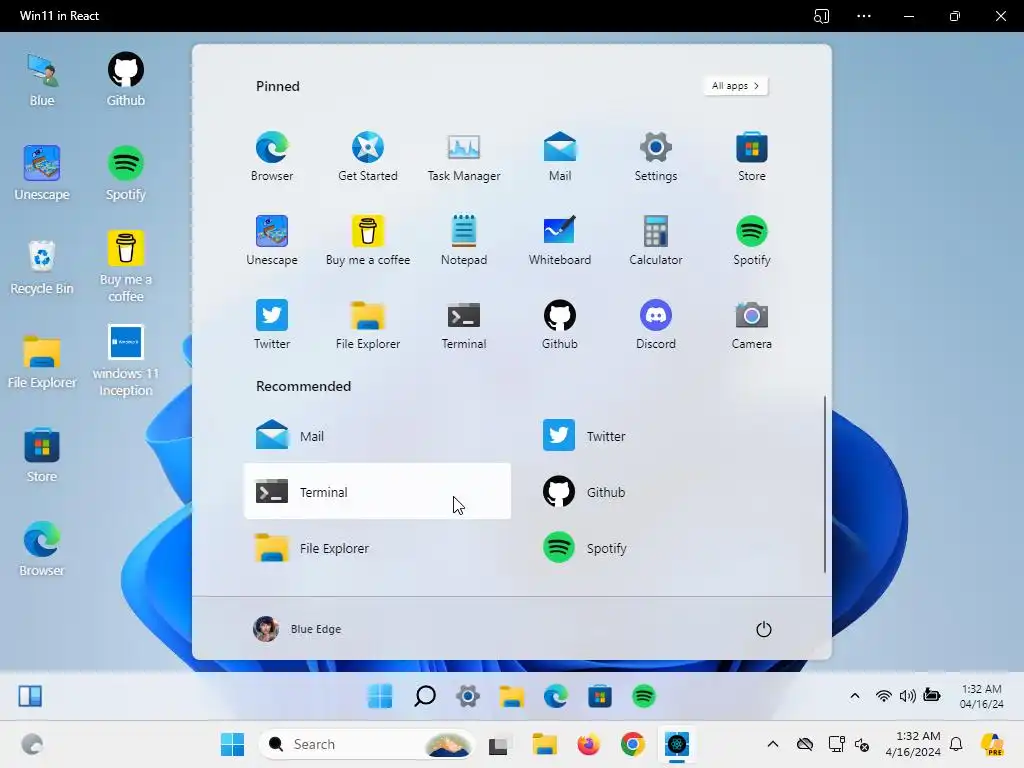Open Notepad from Pinned apps
Viewport: 1024px width, 768px height.
click(x=464, y=240)
